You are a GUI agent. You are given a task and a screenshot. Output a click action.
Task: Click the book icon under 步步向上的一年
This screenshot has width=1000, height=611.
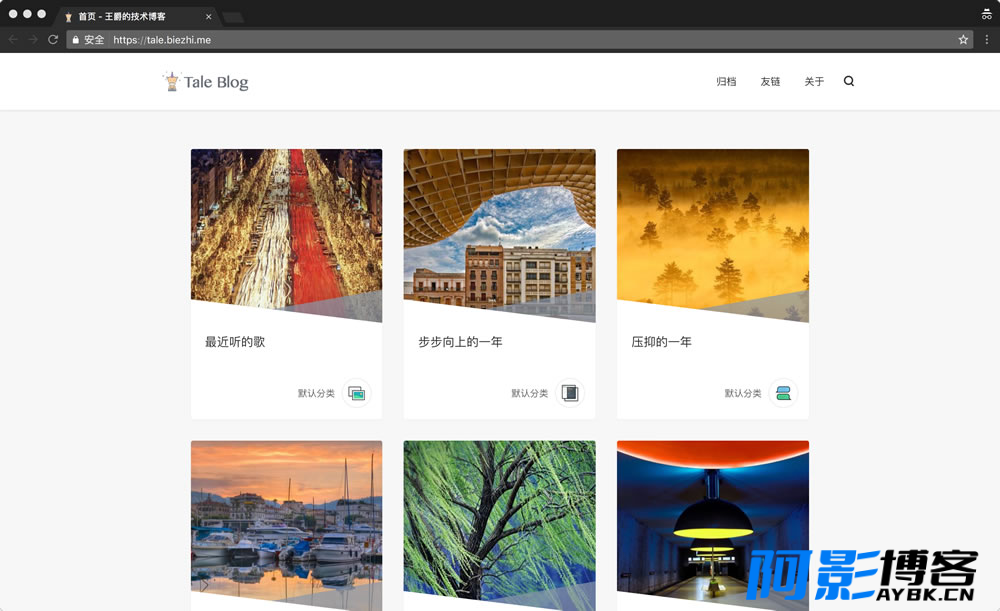point(570,393)
